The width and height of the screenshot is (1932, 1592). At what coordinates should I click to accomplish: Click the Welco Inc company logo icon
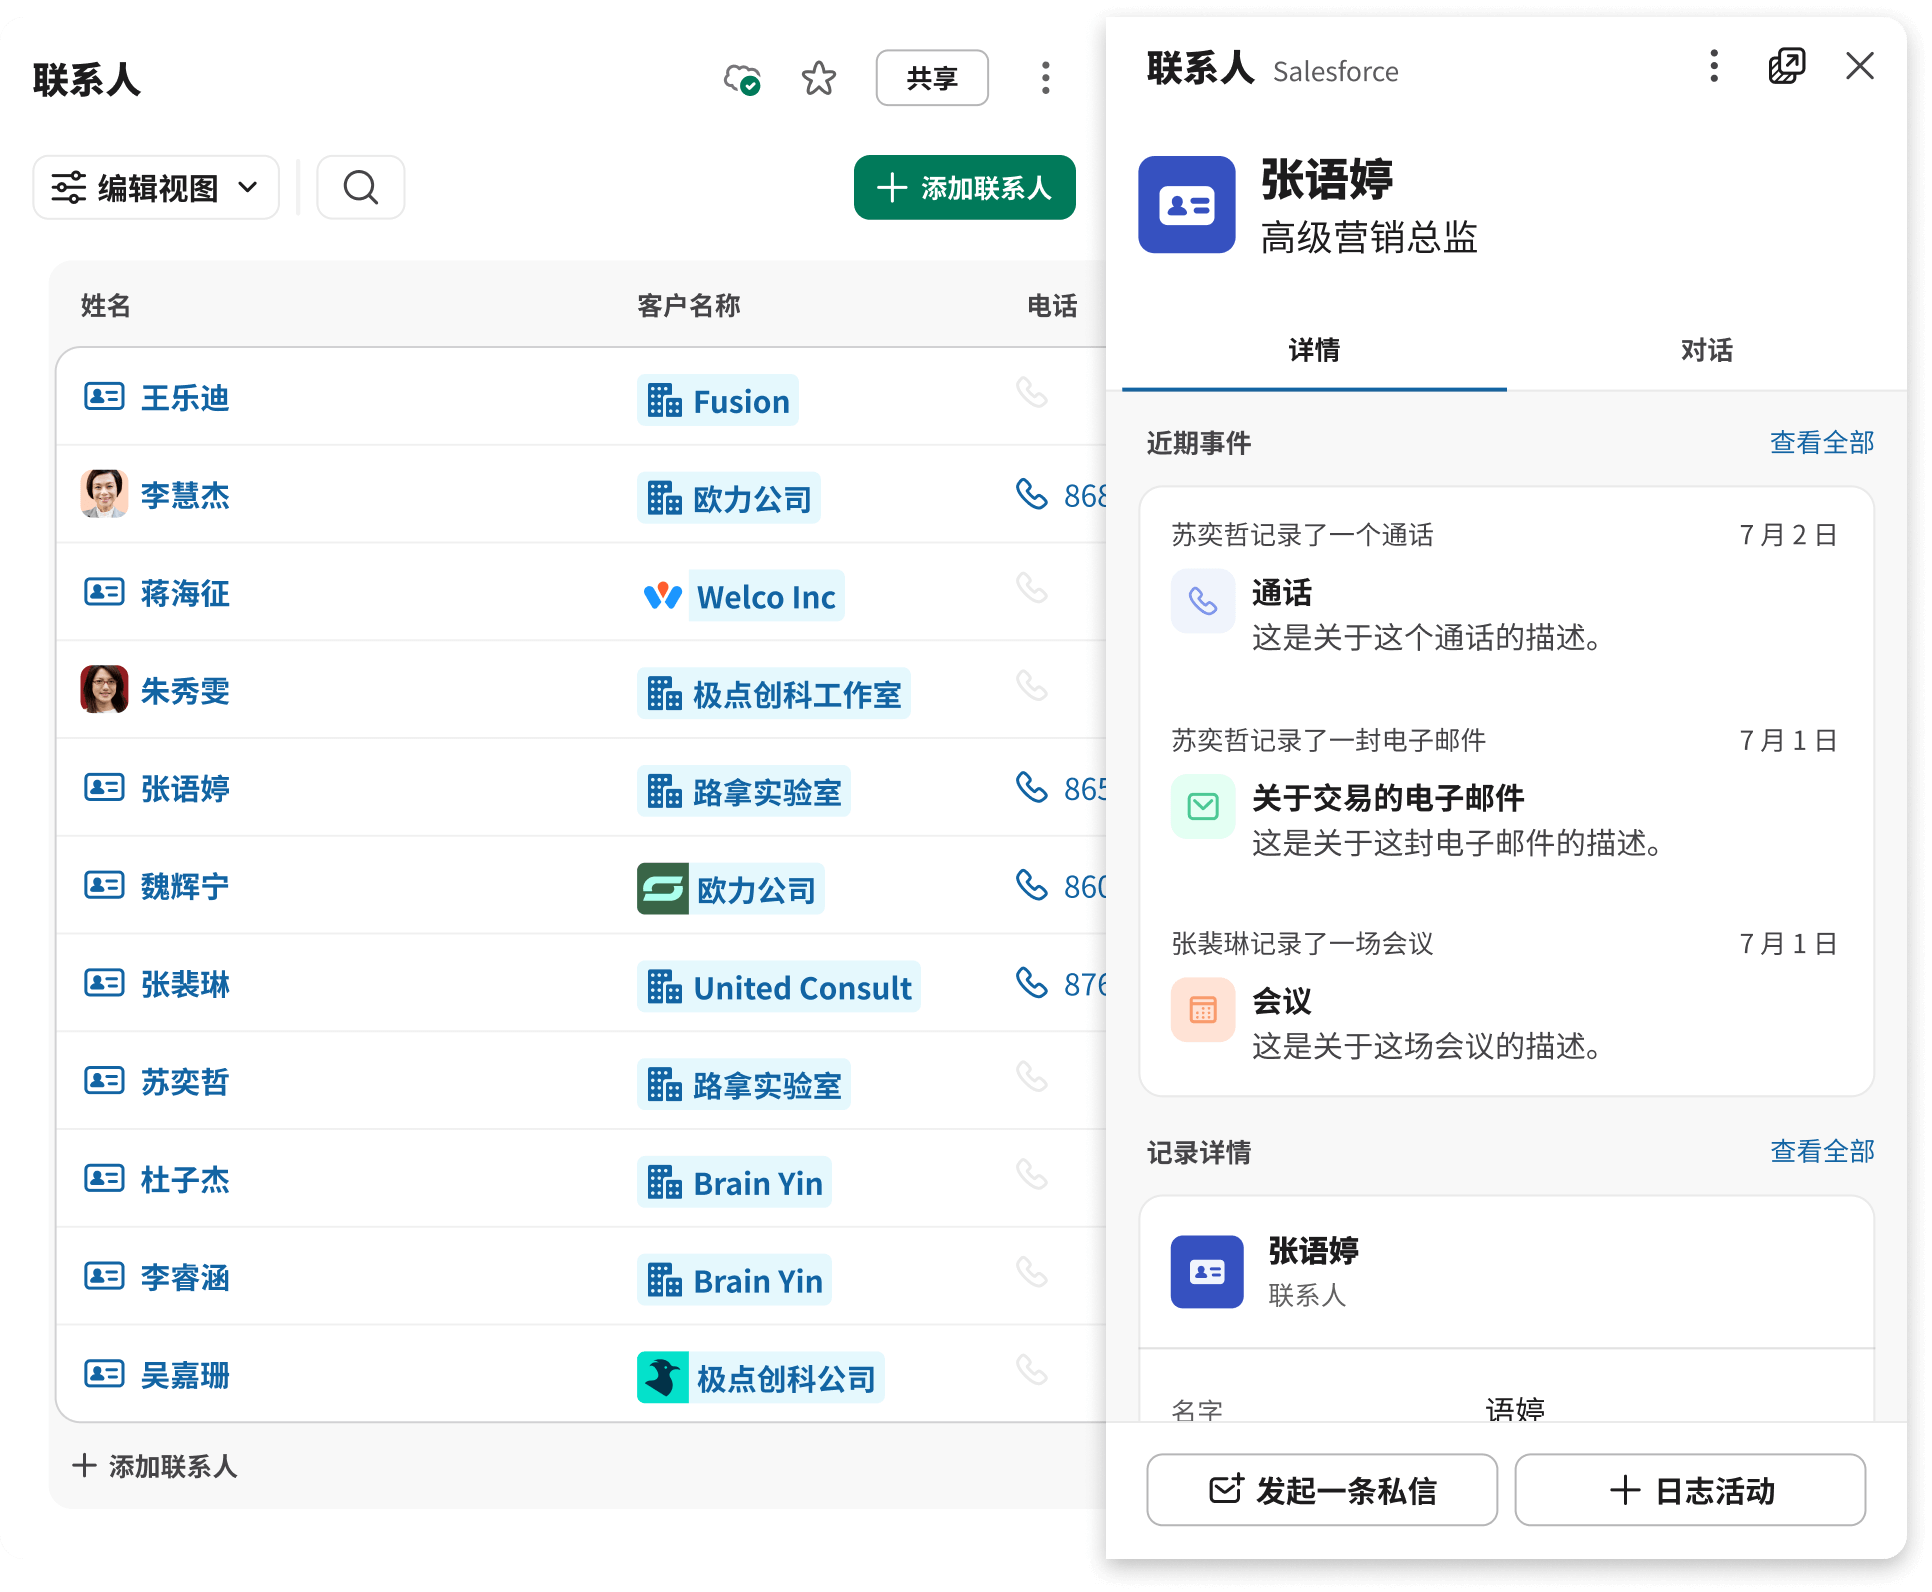663,595
